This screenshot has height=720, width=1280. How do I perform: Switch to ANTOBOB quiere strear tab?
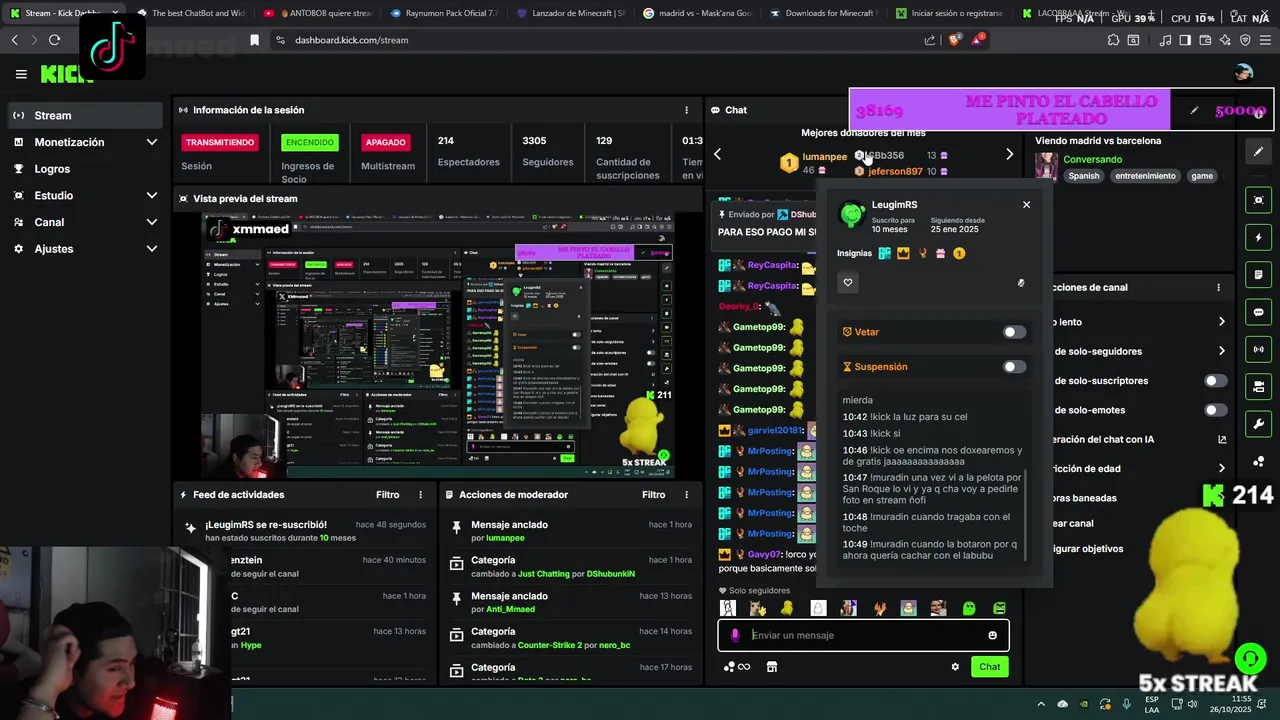pyautogui.click(x=316, y=14)
